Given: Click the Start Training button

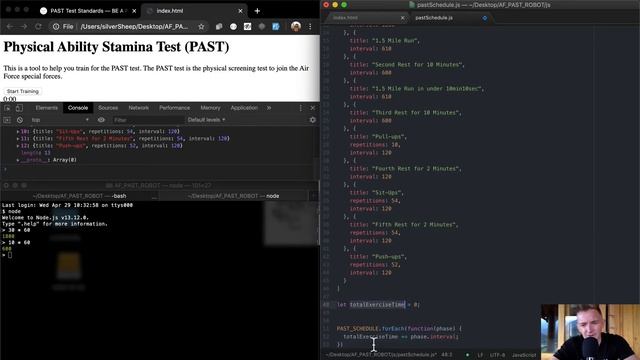Looking at the screenshot, I should pos(22,91).
